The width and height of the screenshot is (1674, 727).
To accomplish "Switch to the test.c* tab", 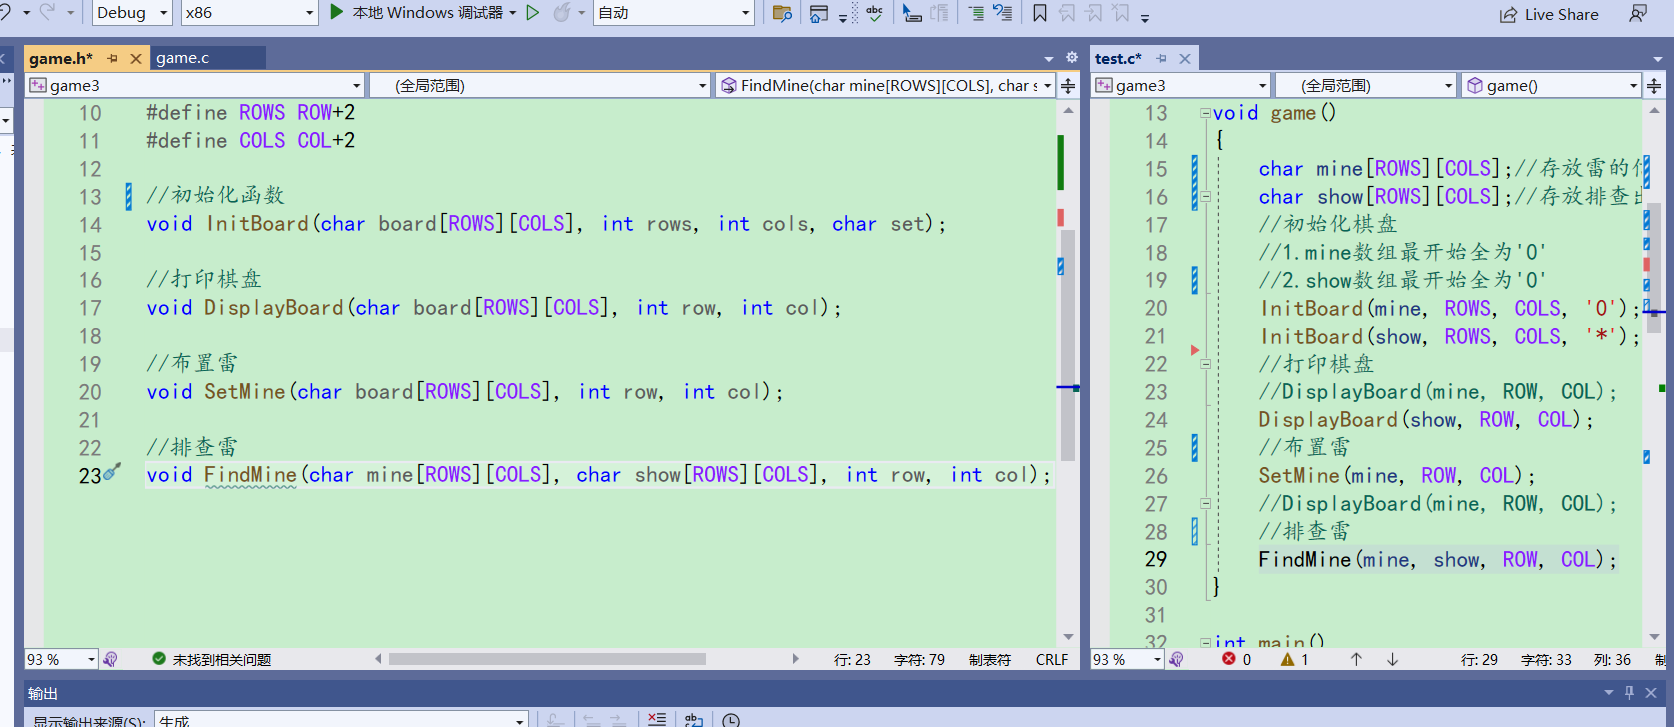I will pyautogui.click(x=1118, y=58).
